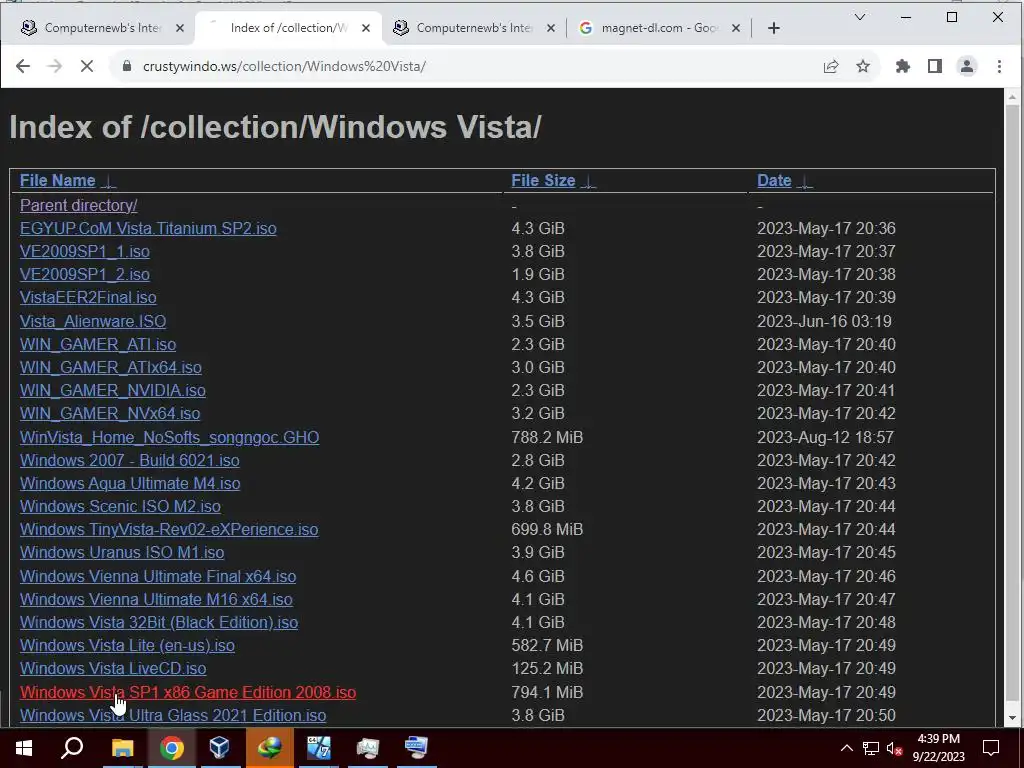
Task: Open a new browser tab
Action: coord(774,28)
